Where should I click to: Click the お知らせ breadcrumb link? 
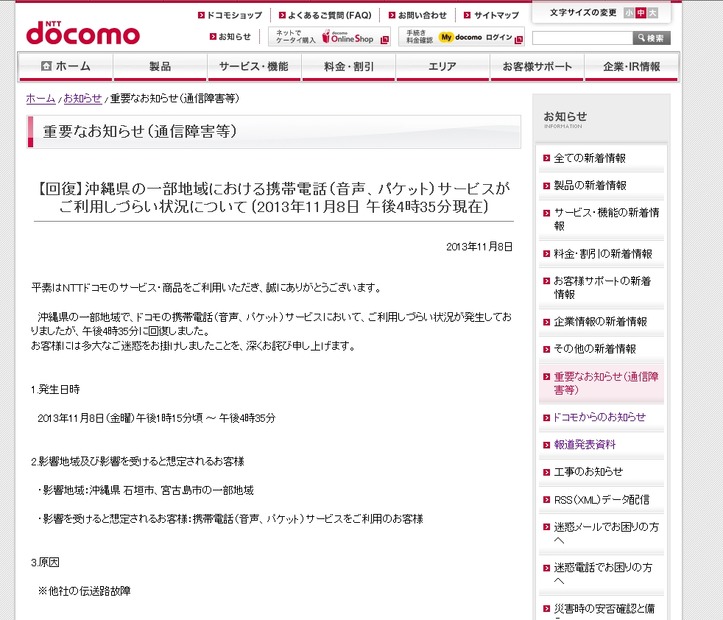point(83,98)
